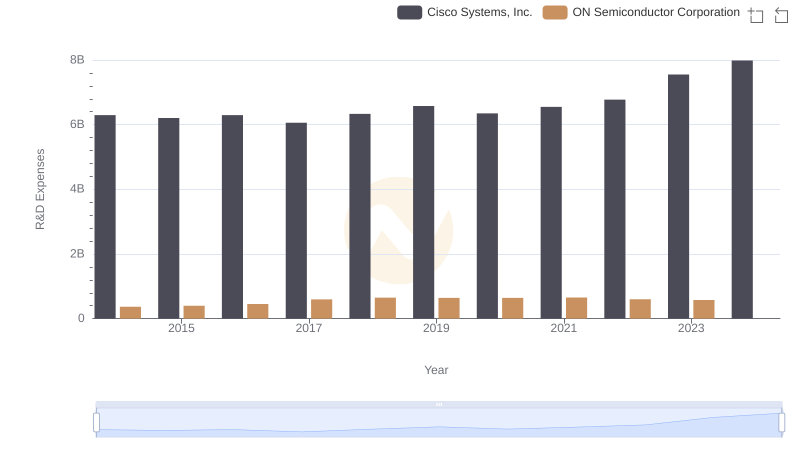Select the ON Semiconductor bar right of 2023
Screen dimensions: 800x461
pos(704,309)
